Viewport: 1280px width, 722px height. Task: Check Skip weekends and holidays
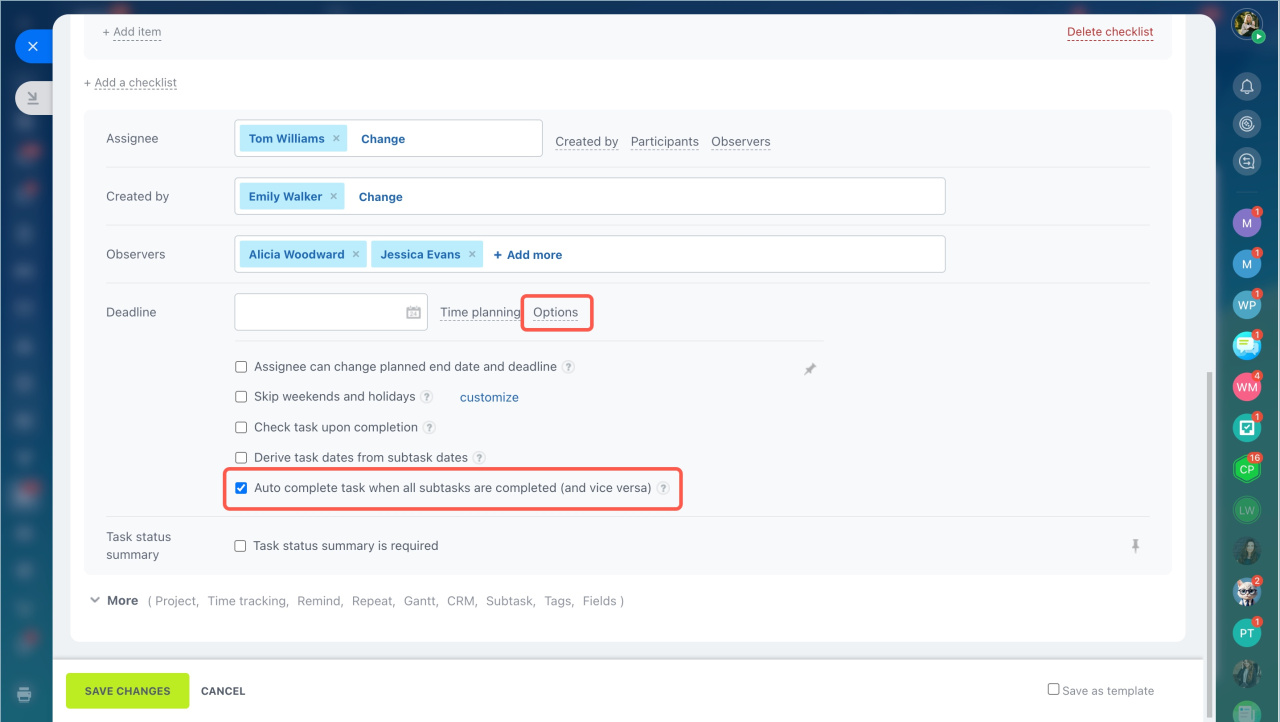(x=241, y=397)
